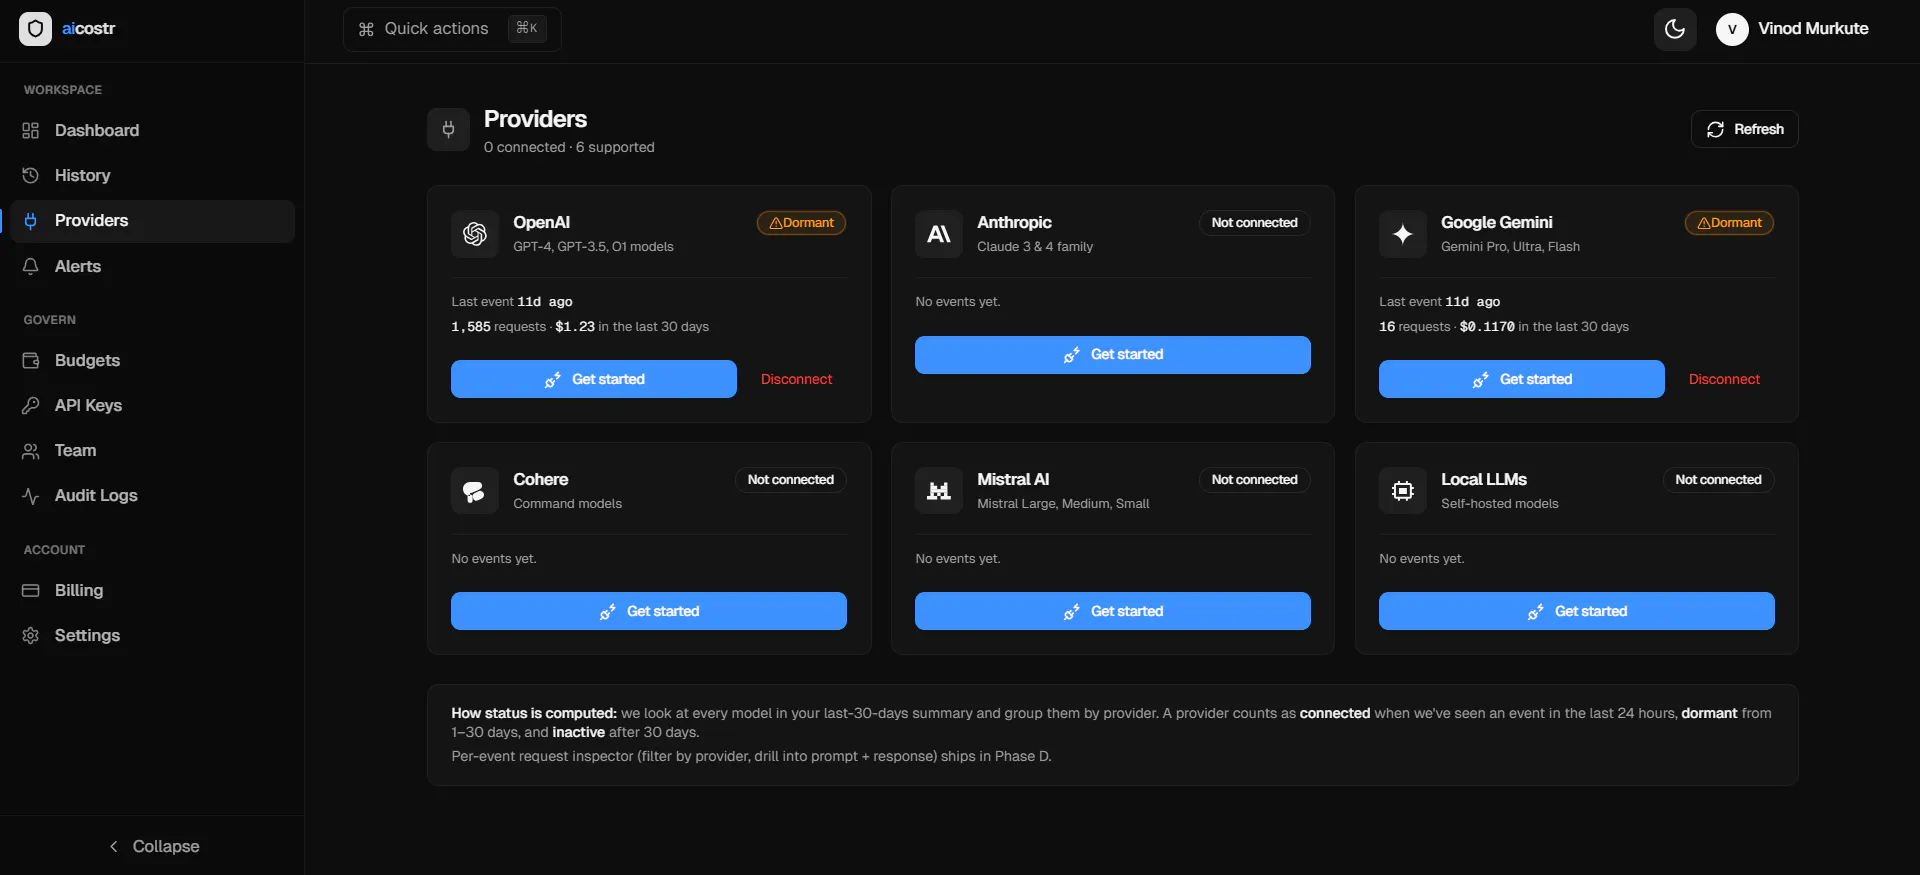Disconnect the Google Gemini provider
Screen dimensions: 1920x875
[1724, 379]
